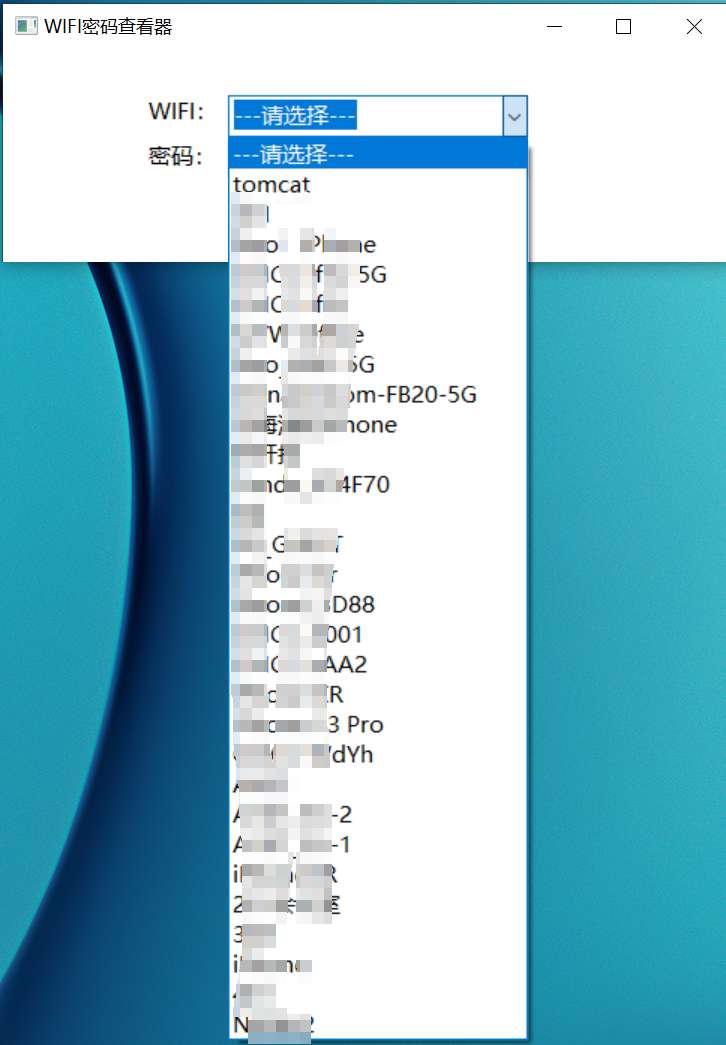The height and width of the screenshot is (1045, 726).
Task: Minimize the WIFI密码查看器 window
Action: [554, 27]
